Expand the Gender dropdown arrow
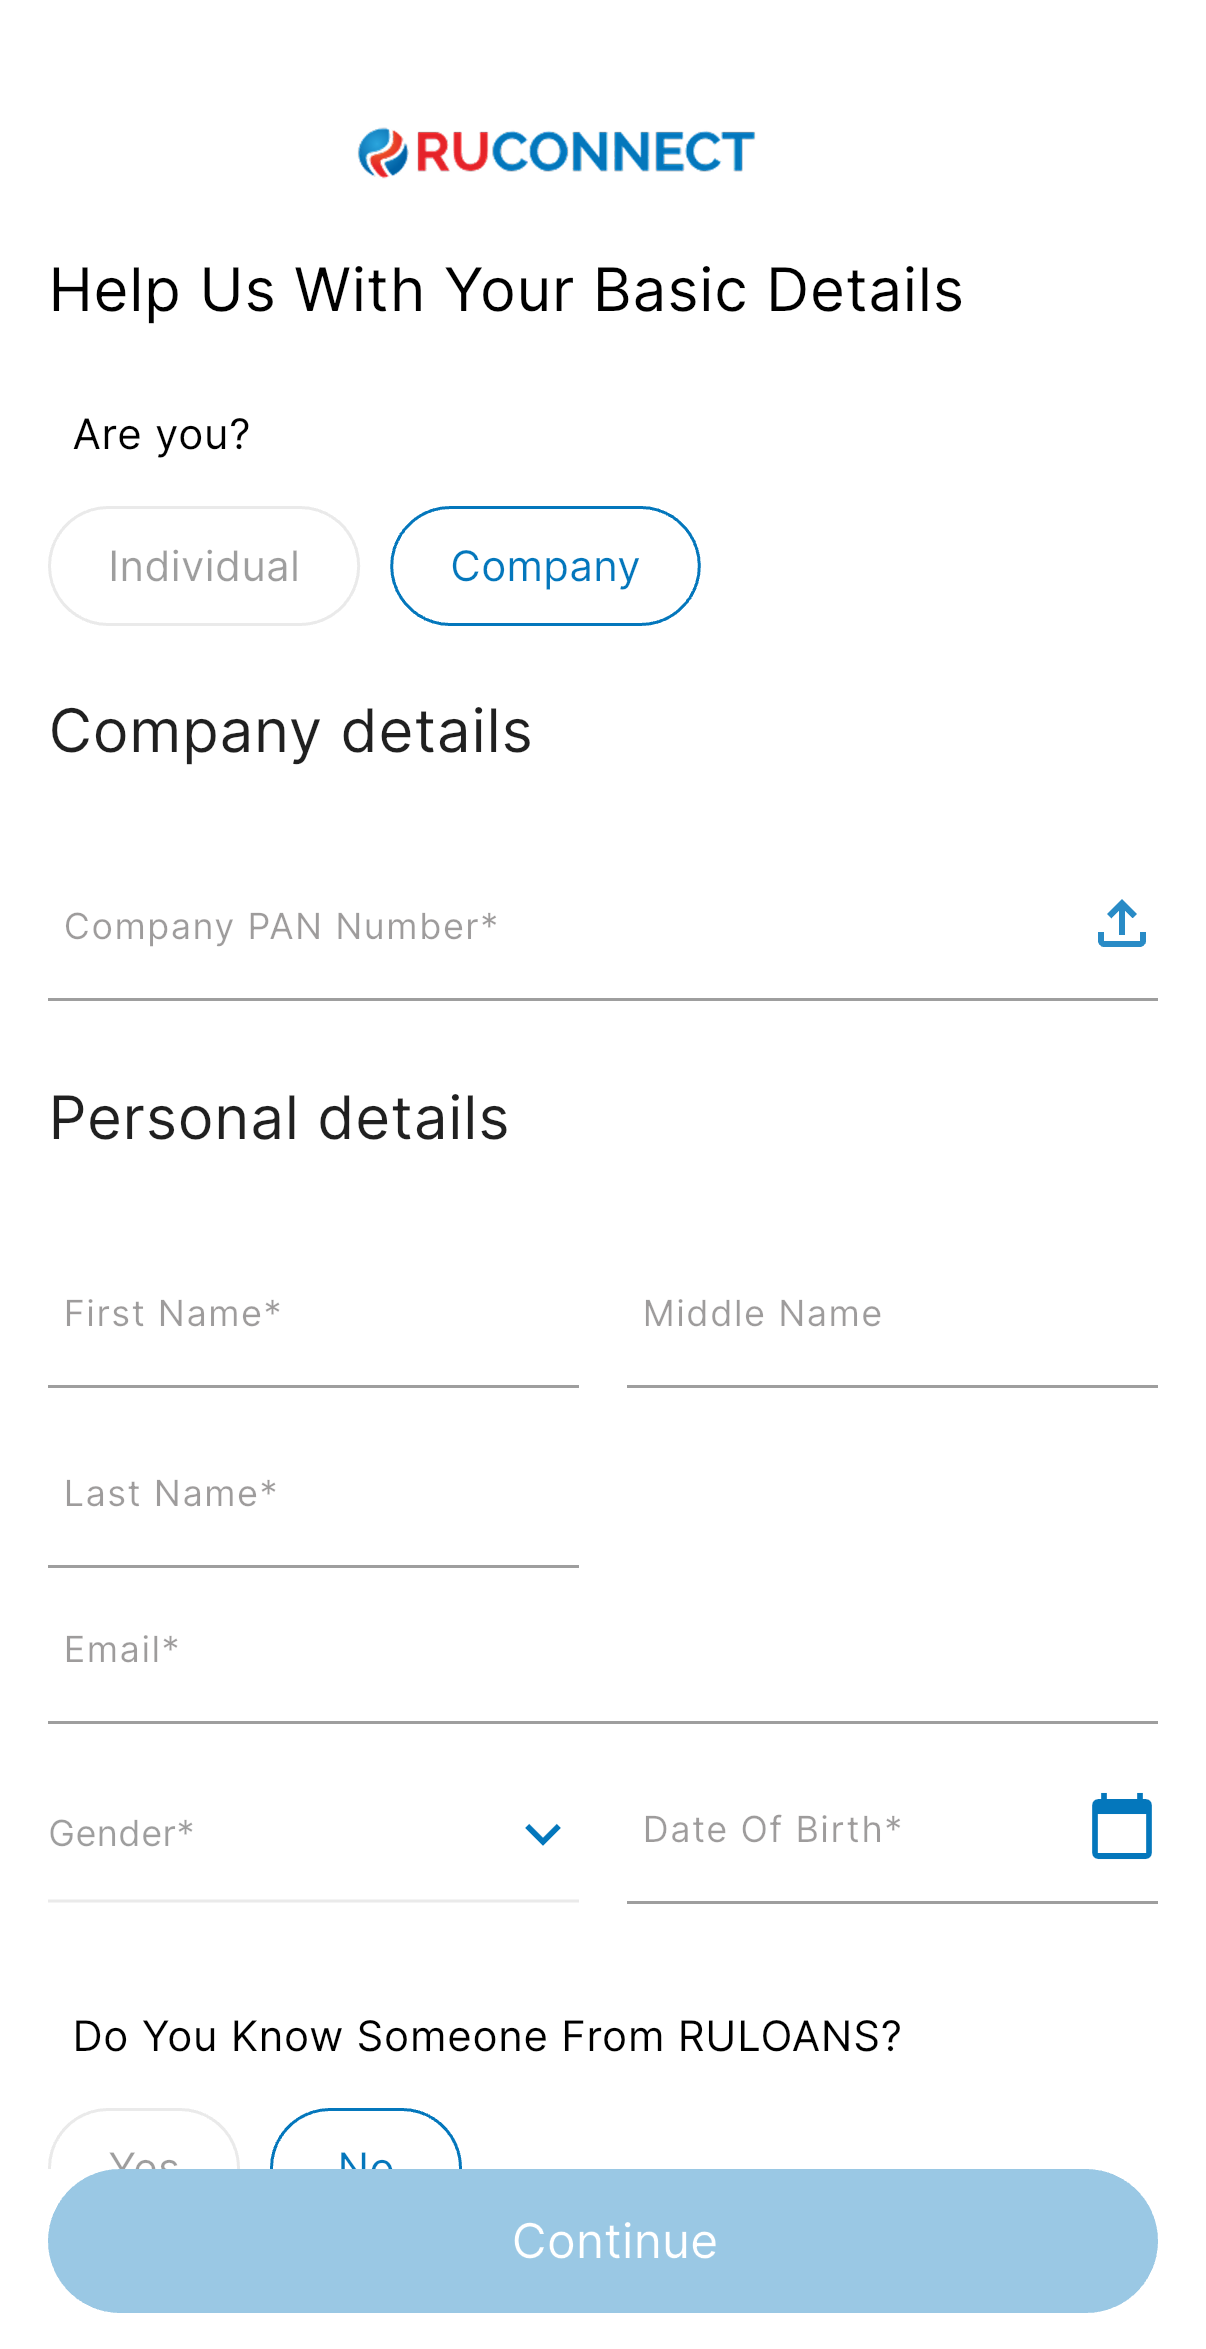 click(x=543, y=1833)
